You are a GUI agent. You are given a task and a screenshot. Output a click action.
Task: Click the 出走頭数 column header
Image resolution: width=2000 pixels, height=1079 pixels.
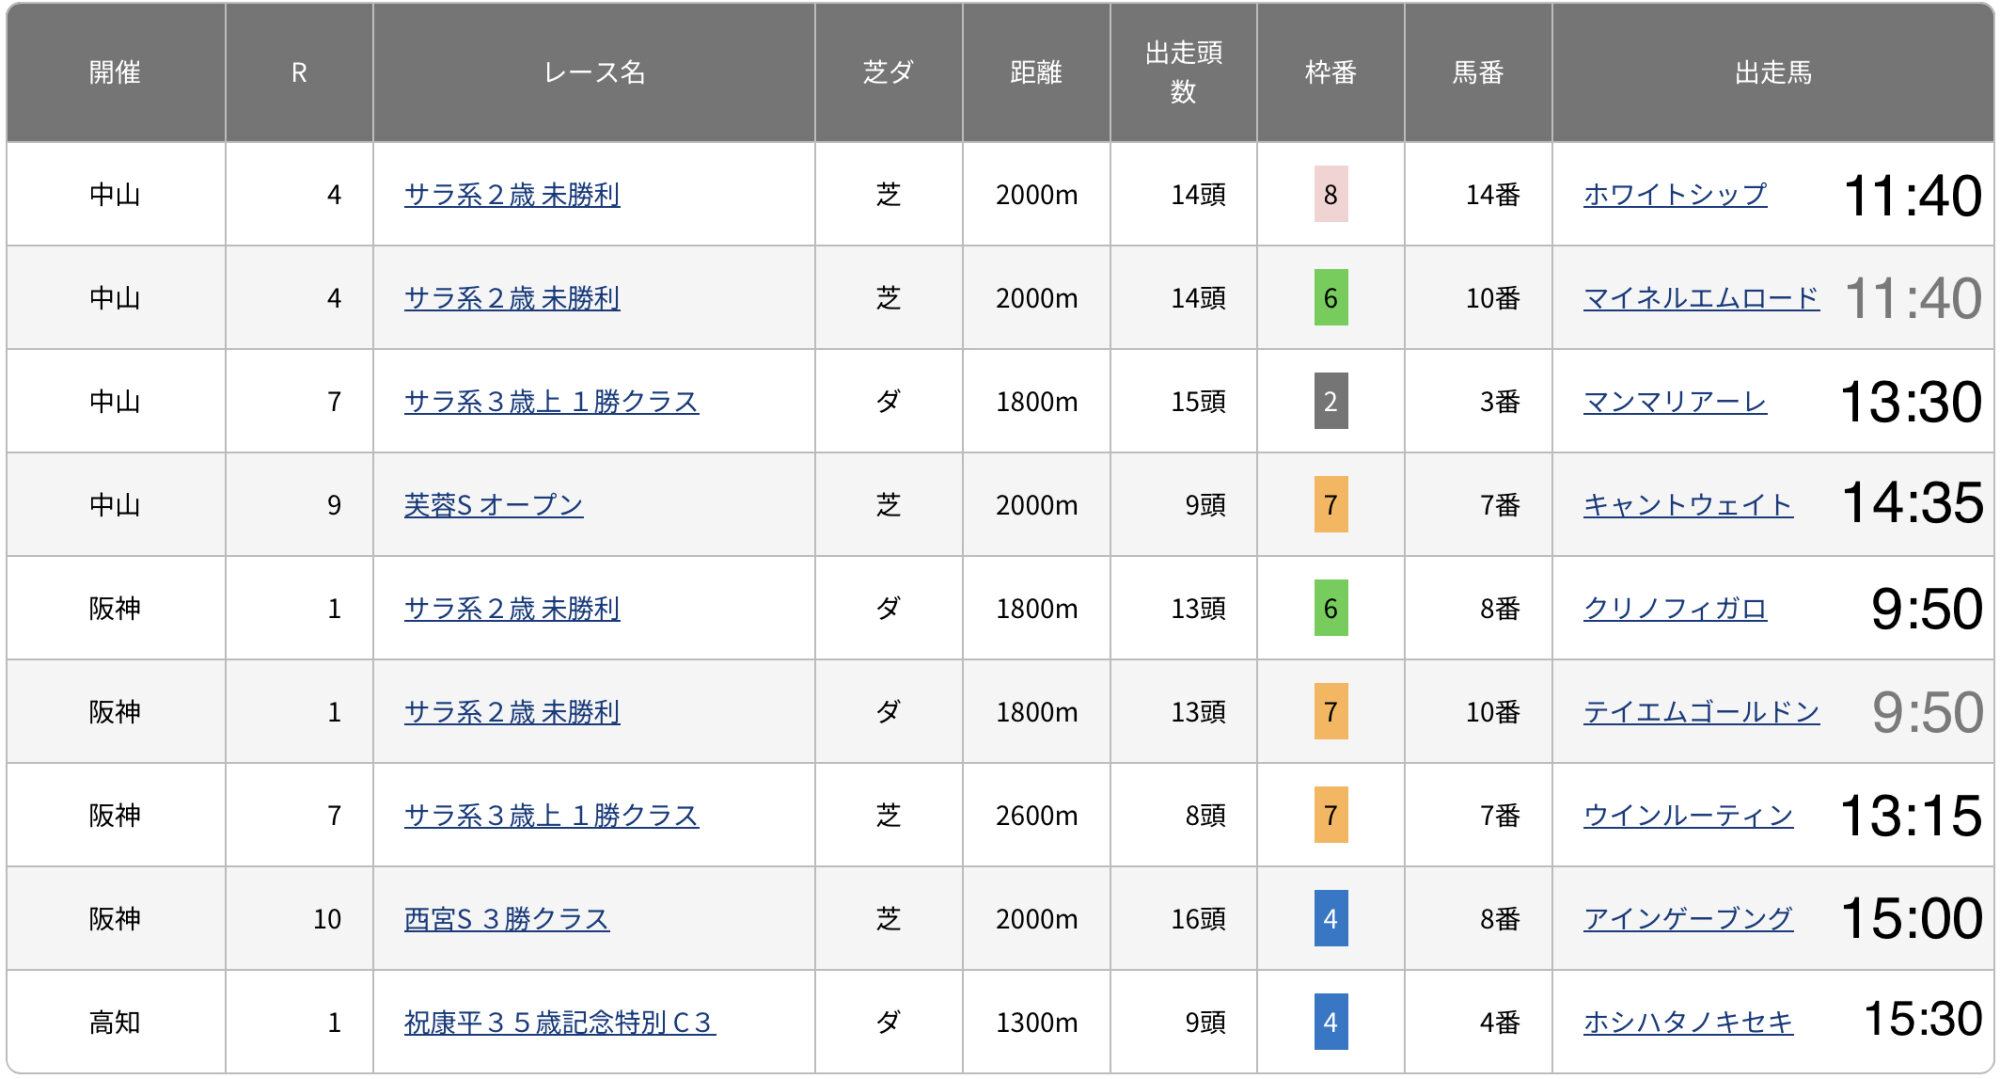coord(1184,73)
